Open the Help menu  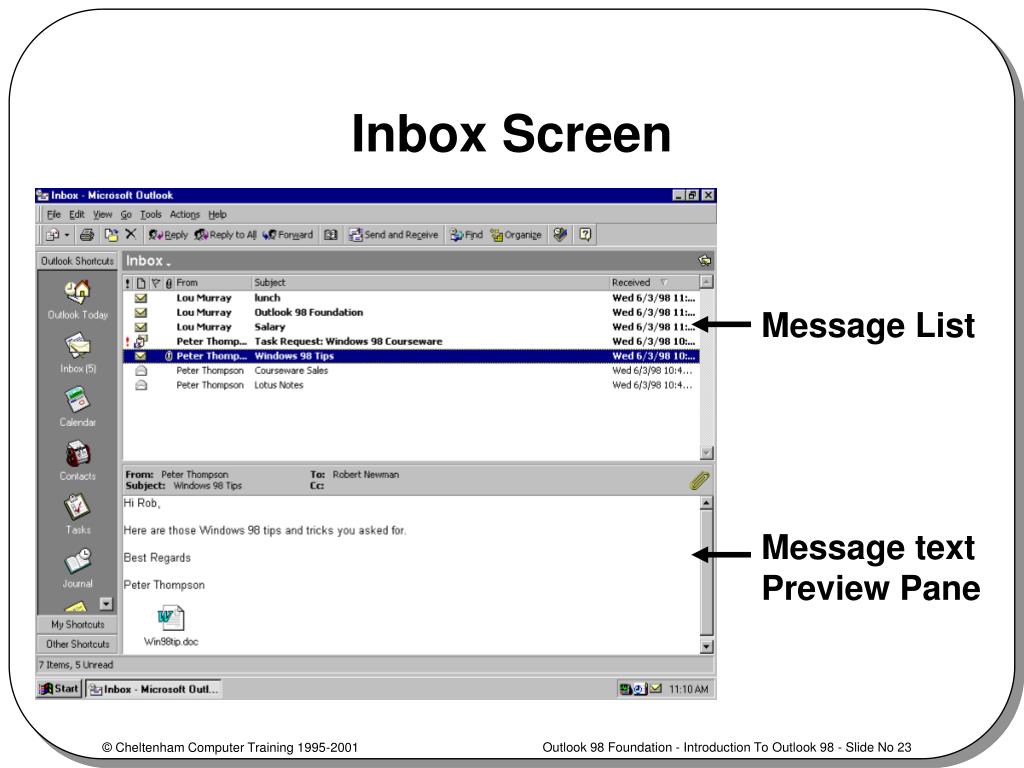tap(217, 214)
